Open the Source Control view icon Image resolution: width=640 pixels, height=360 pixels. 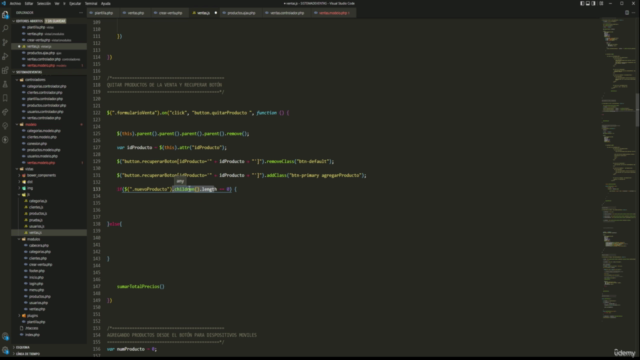[5, 42]
